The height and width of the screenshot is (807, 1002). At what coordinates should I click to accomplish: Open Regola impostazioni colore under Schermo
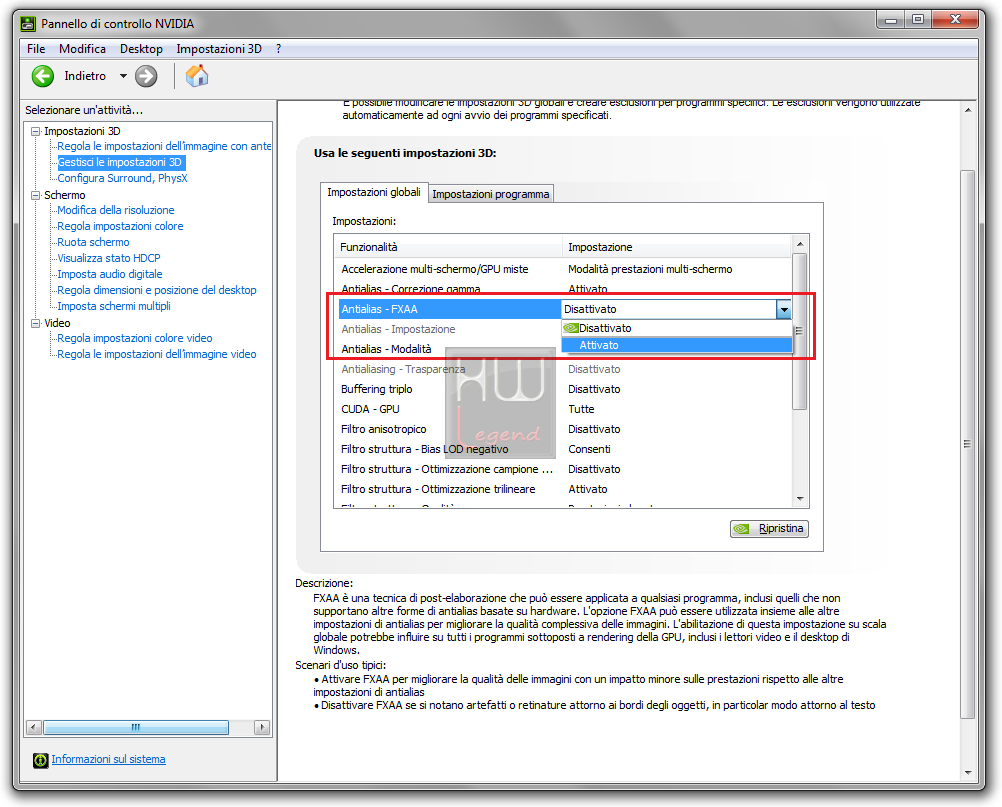click(x=120, y=226)
